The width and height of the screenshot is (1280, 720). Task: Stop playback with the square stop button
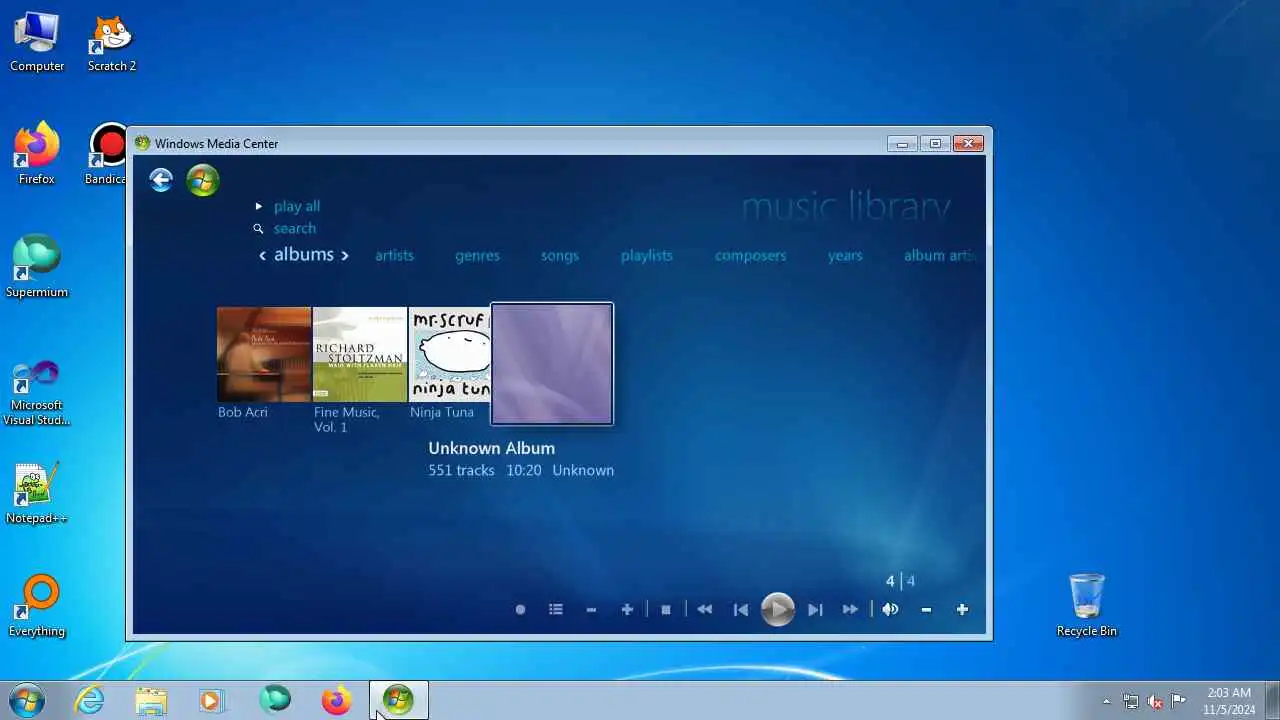pyautogui.click(x=666, y=609)
